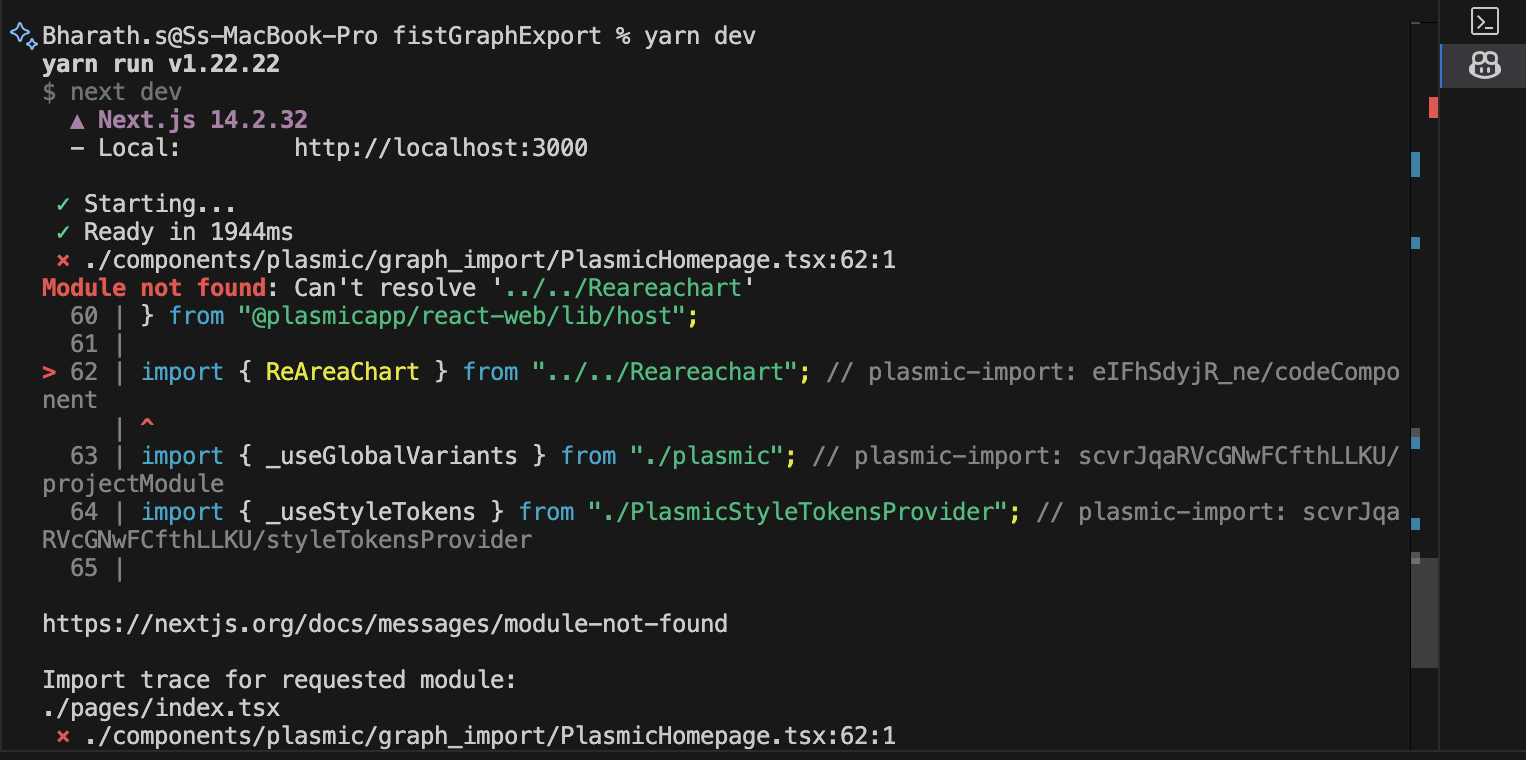Open the nextjs.org module-not-found docs link
This screenshot has width=1526, height=760.
(x=385, y=624)
